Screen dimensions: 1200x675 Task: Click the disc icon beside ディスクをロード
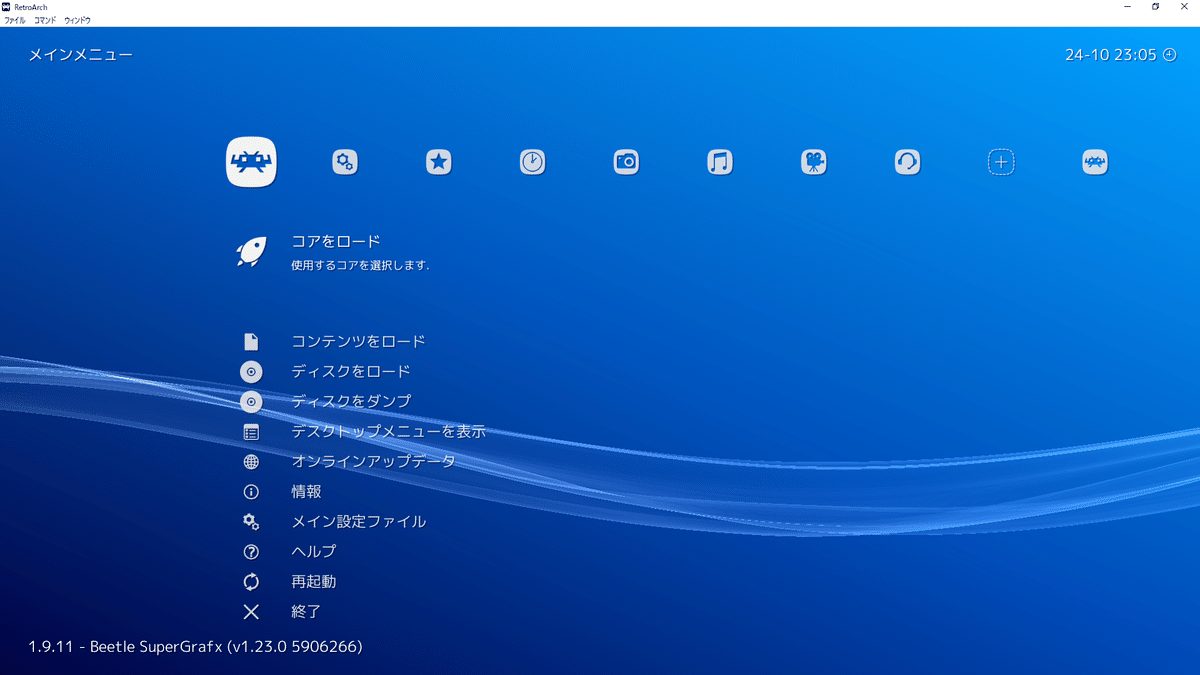click(251, 371)
